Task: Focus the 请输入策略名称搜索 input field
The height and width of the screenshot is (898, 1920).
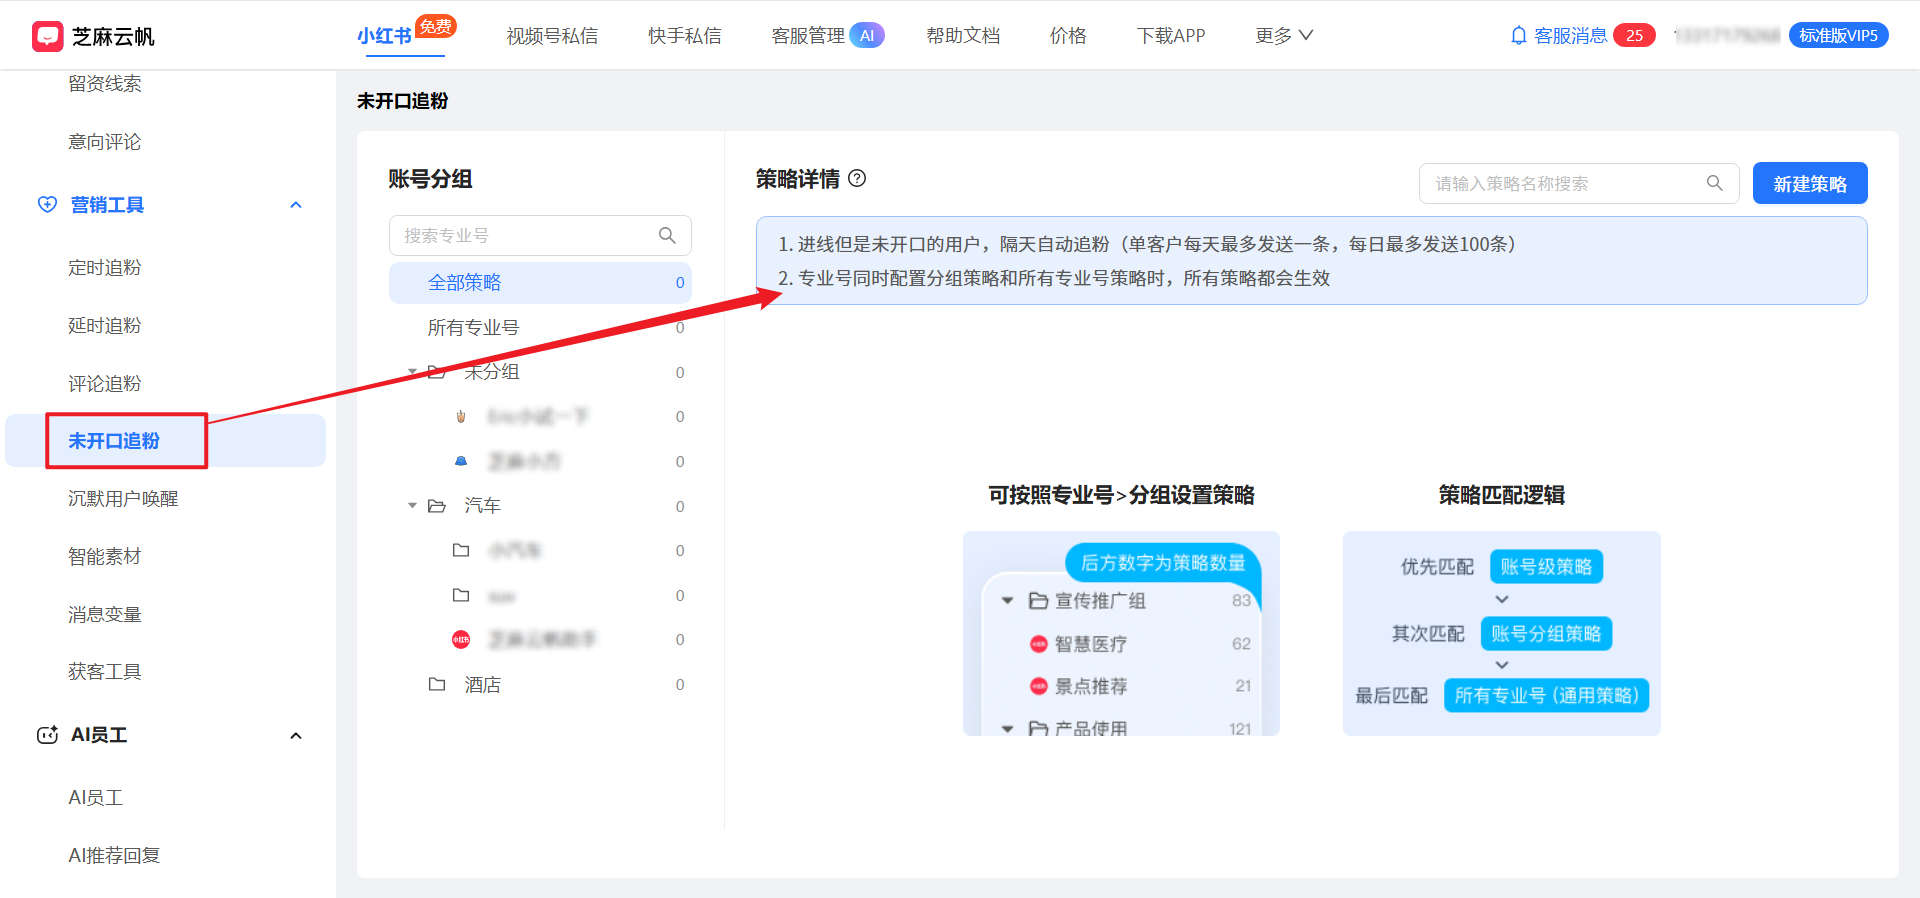Action: click(x=1579, y=183)
